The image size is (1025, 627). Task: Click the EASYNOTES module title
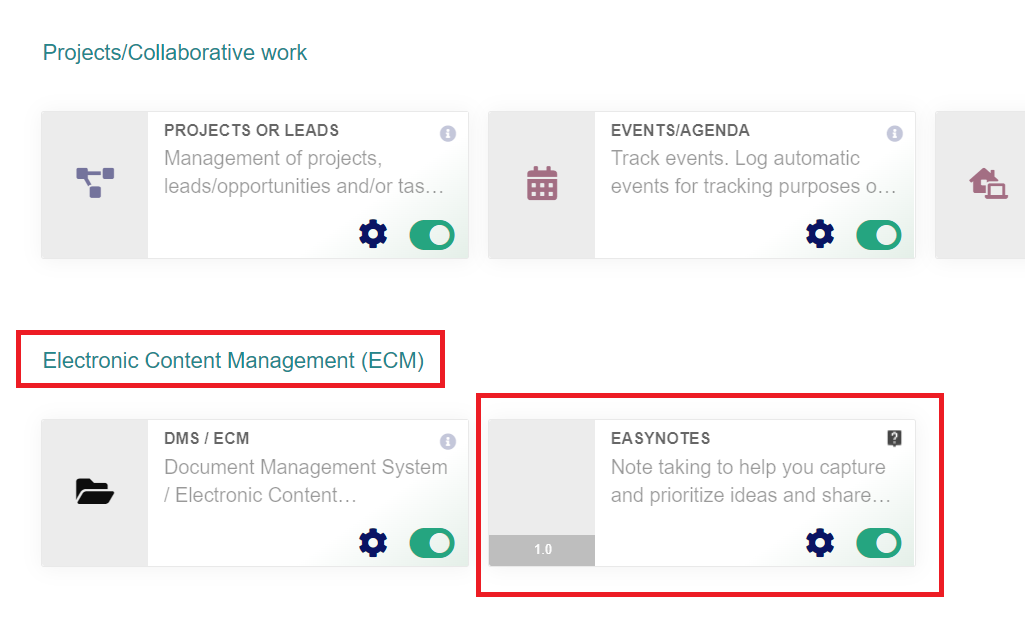pos(660,438)
